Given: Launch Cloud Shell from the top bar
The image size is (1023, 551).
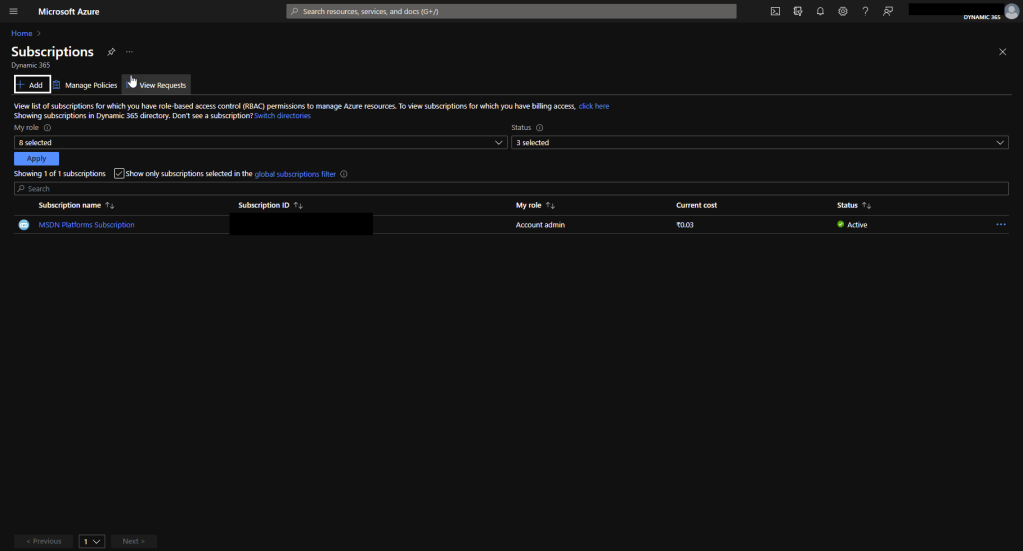Looking at the screenshot, I should [775, 12].
